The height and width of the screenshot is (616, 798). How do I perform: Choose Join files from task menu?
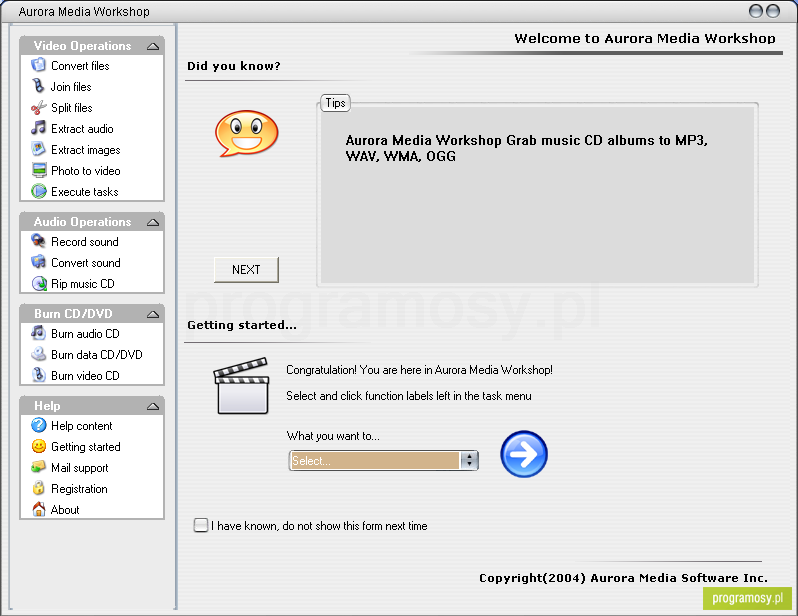(71, 87)
